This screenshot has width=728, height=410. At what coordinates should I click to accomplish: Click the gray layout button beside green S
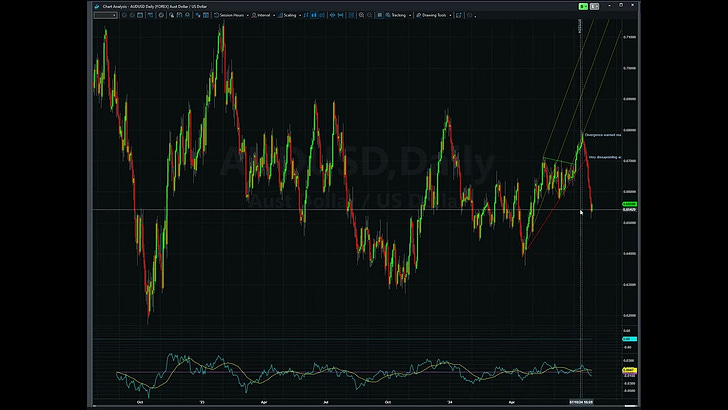pyautogui.click(x=594, y=7)
